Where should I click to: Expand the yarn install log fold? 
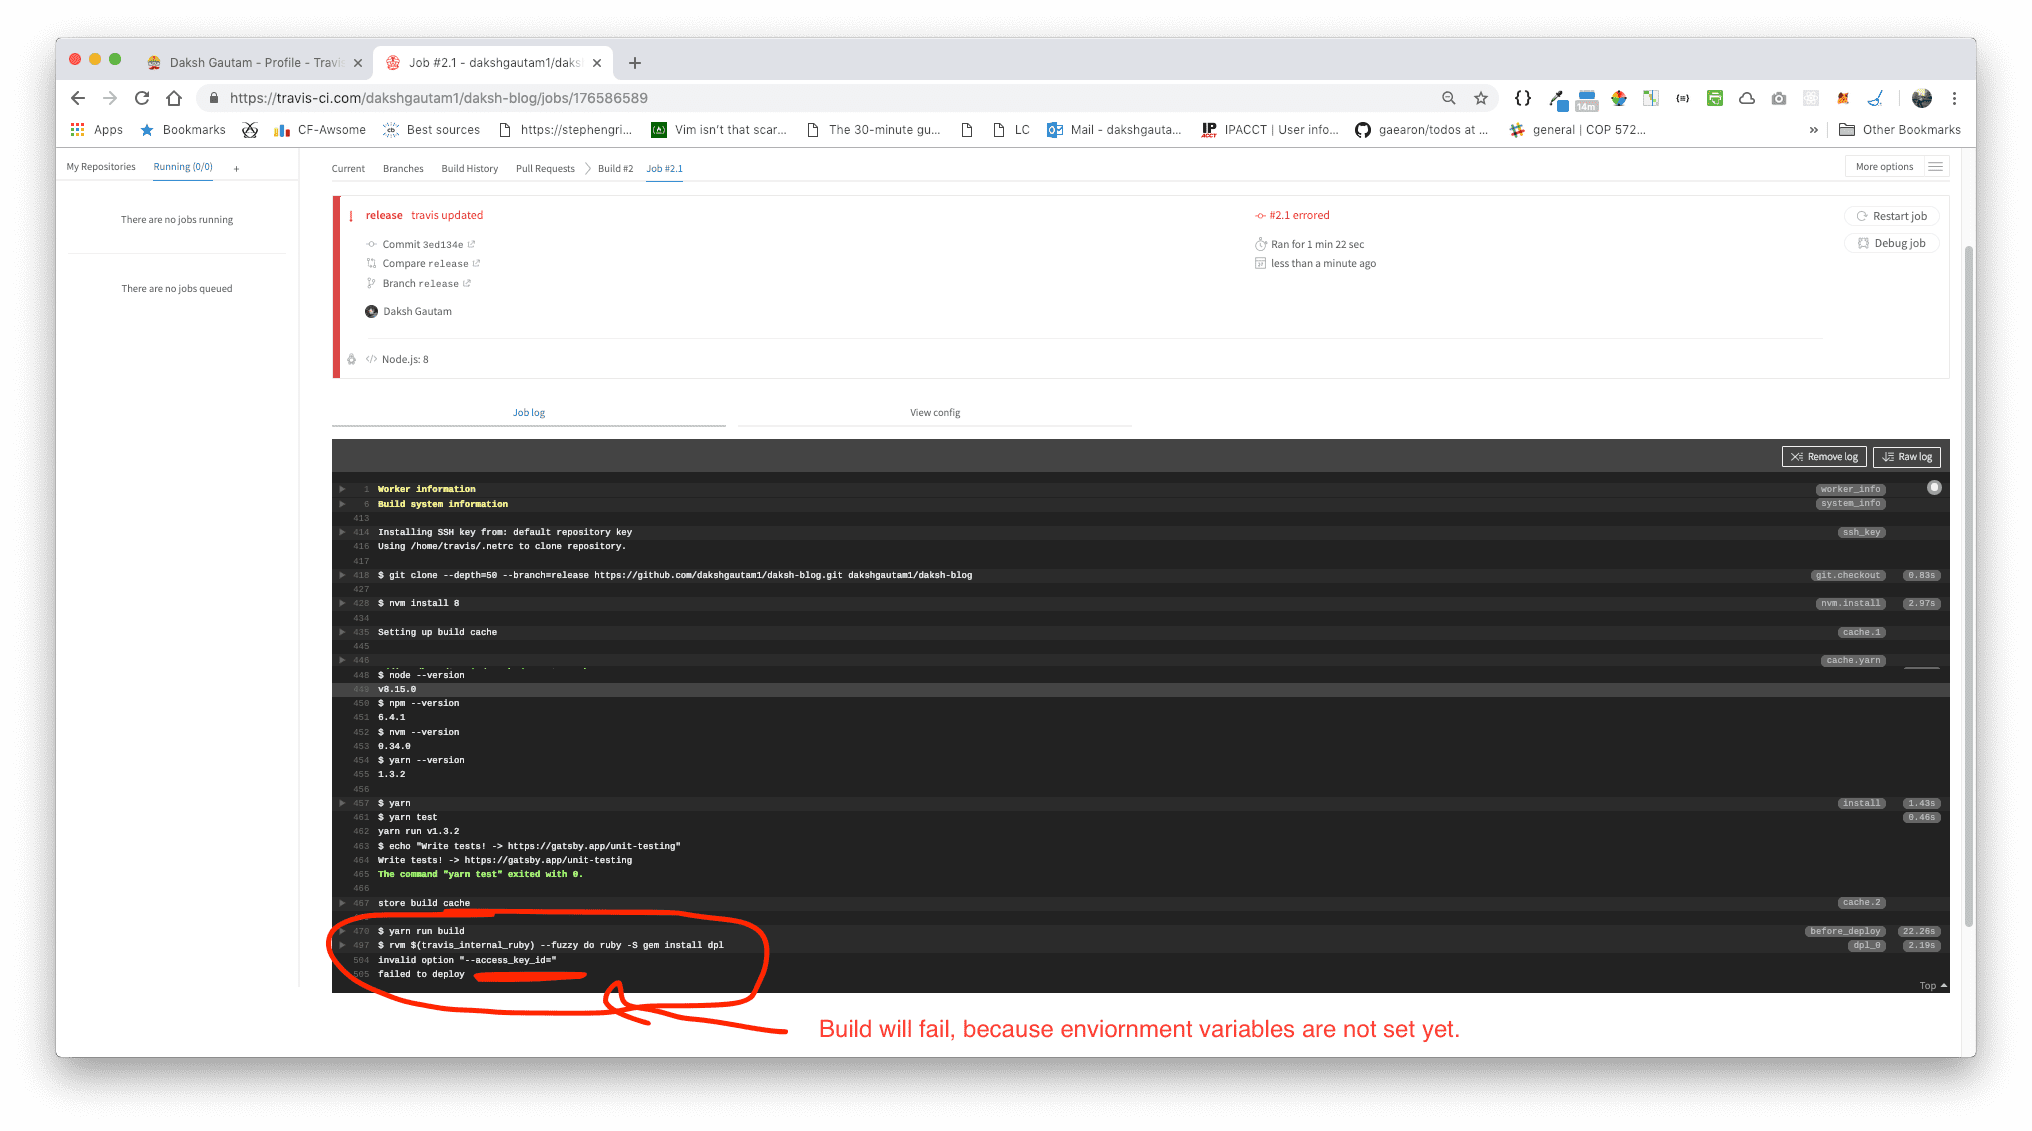(342, 803)
